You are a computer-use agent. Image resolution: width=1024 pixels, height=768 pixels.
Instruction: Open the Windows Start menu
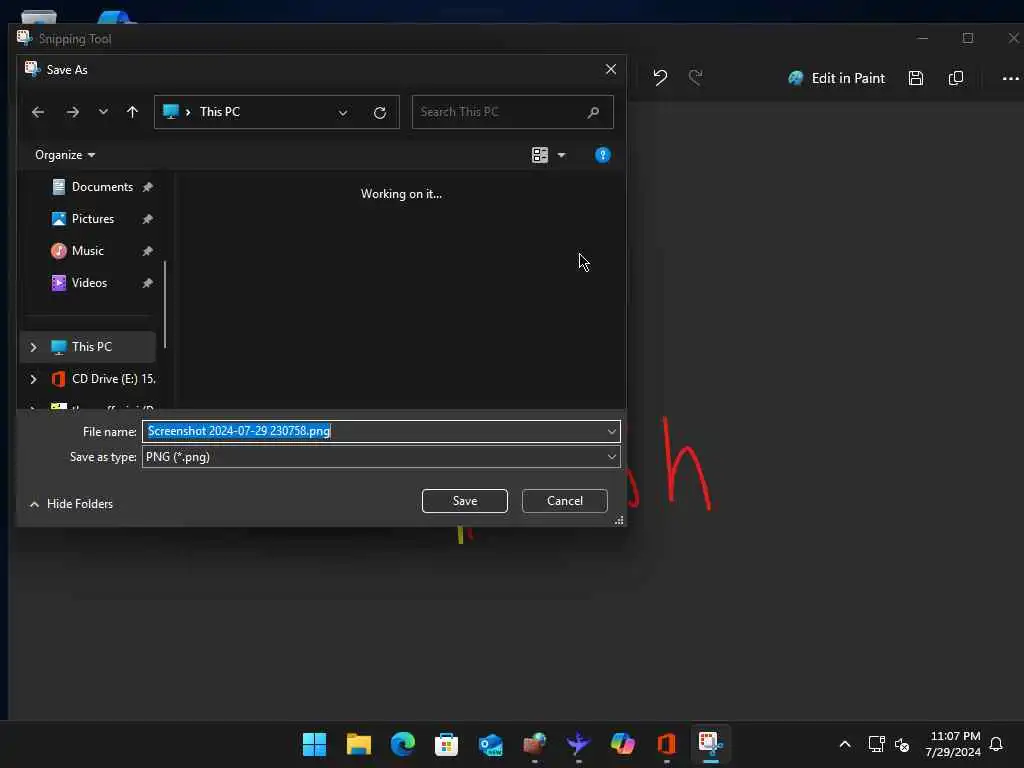pos(315,744)
